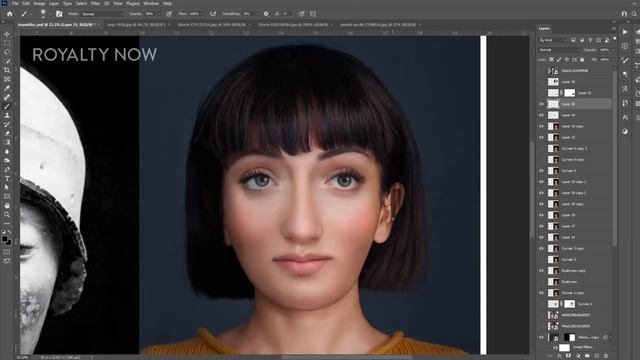The image size is (640, 360).
Task: Click the search icon at top right
Action: (634, 13)
